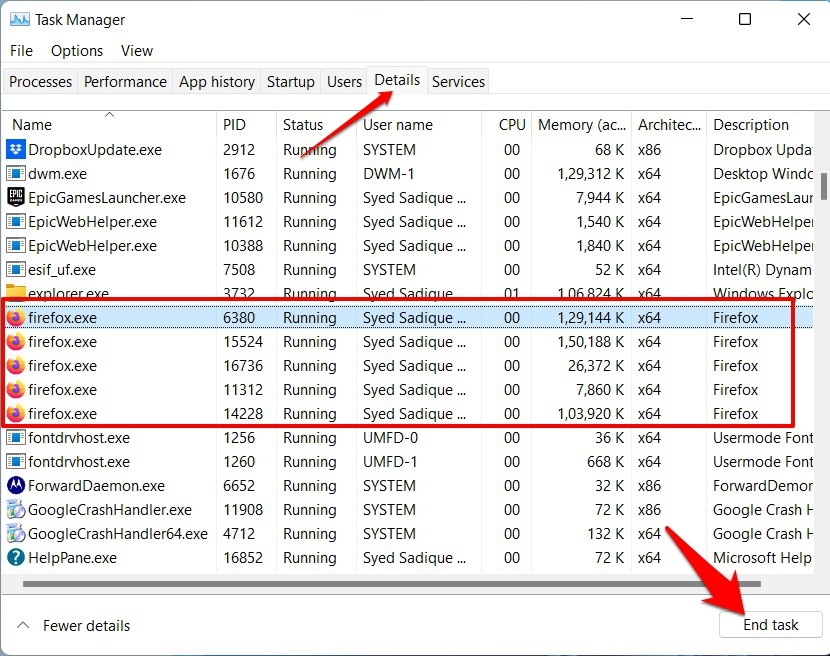
Task: Sort by the Memory column header
Action: [x=581, y=125]
